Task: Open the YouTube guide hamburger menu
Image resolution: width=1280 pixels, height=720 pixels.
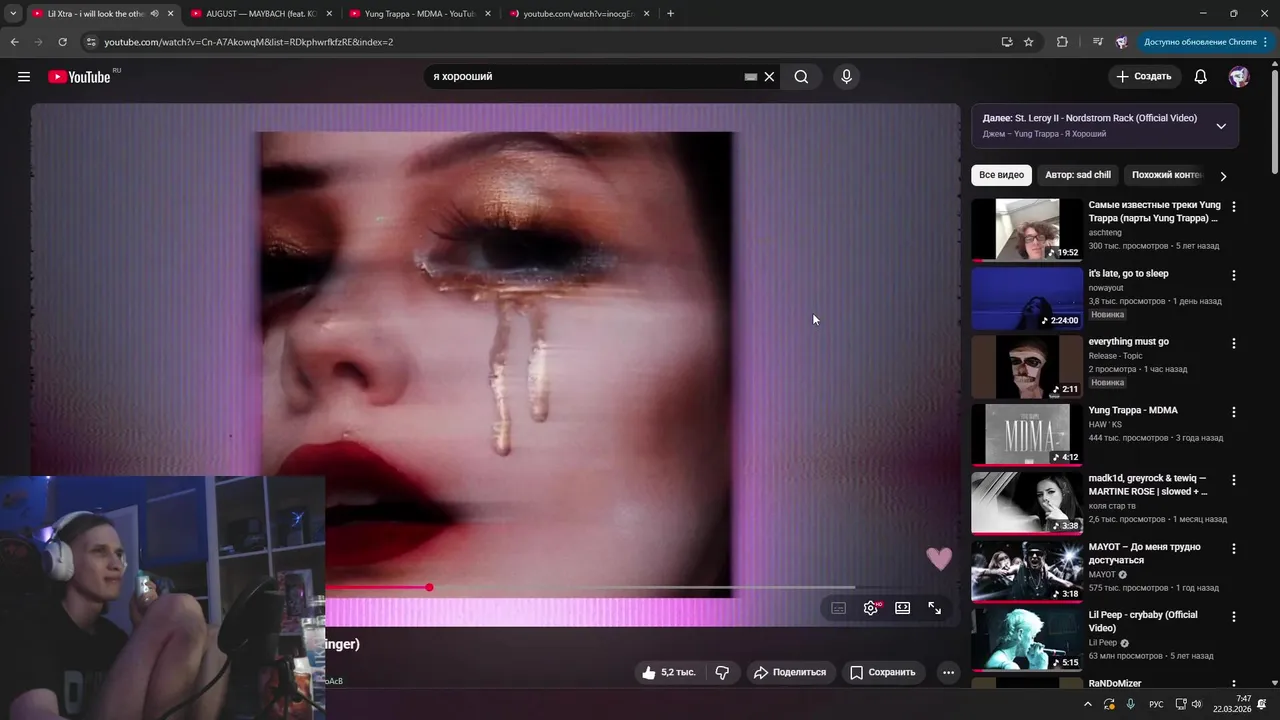Action: tap(24, 77)
